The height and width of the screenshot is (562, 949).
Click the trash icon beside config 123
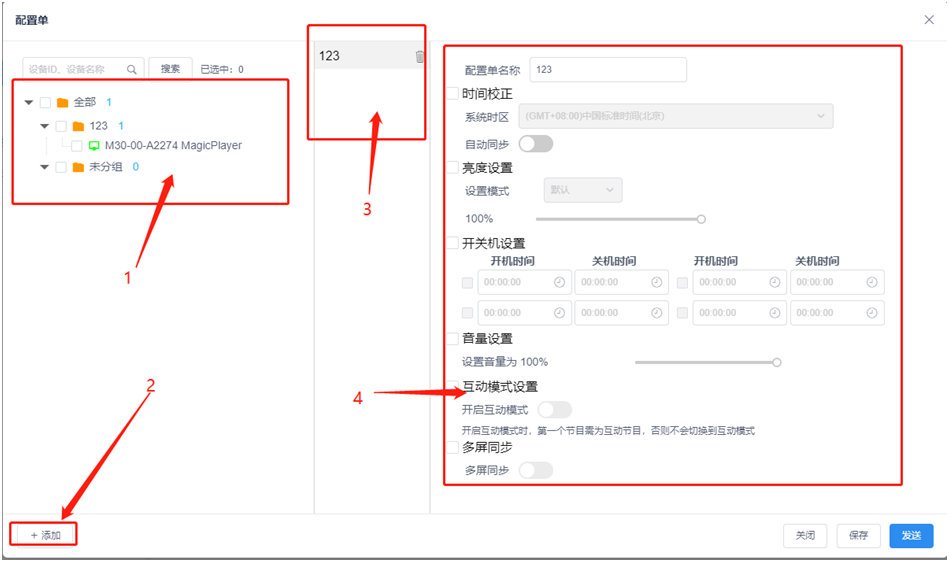(420, 57)
